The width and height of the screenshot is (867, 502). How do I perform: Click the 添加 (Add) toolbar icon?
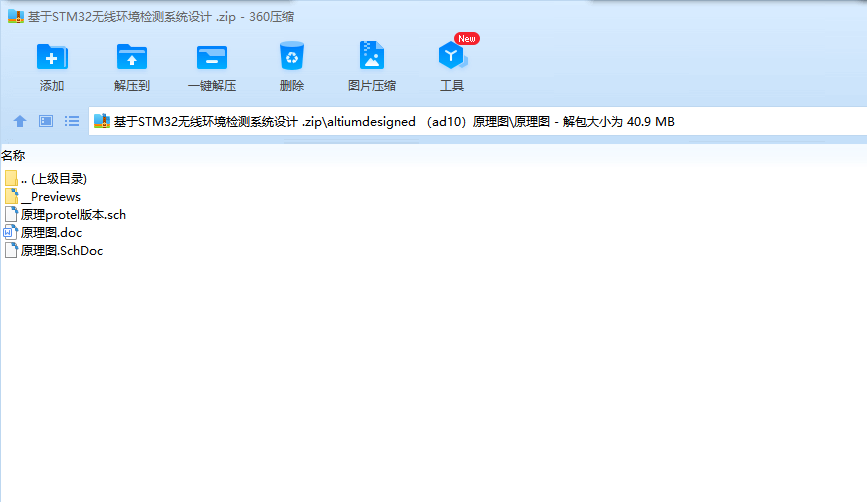[52, 57]
